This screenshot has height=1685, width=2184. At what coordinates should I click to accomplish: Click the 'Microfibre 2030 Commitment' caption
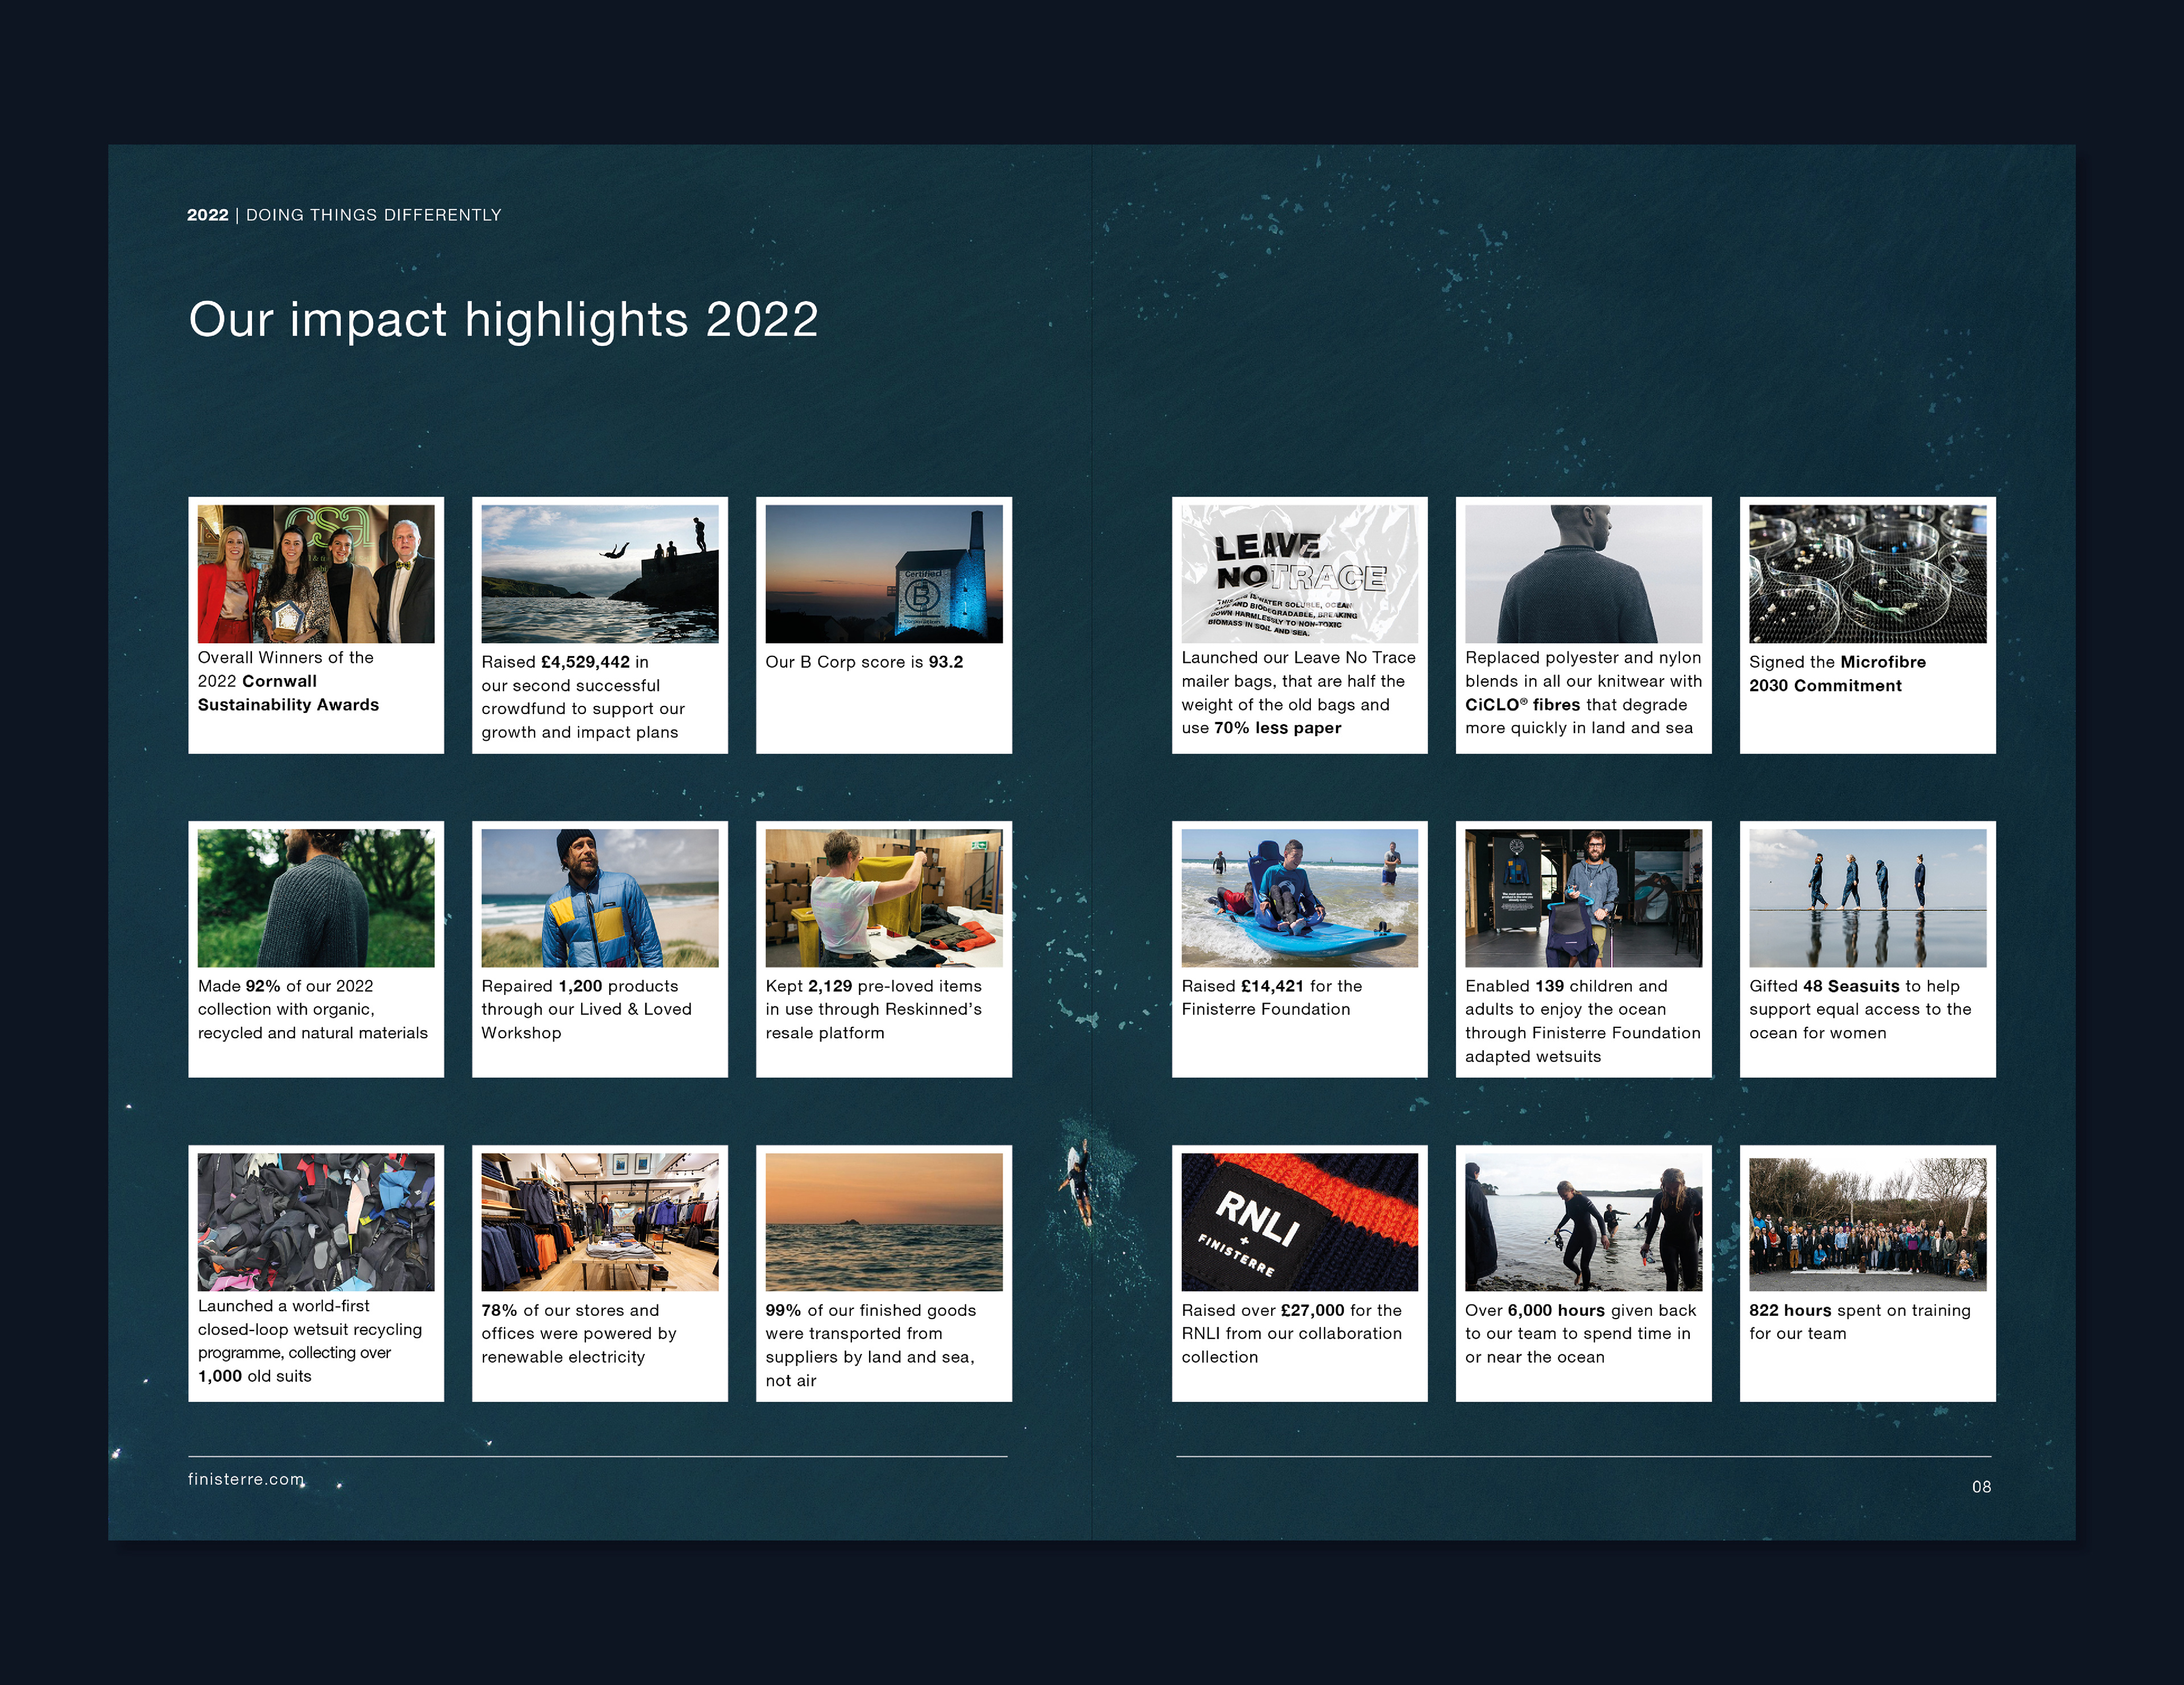coord(1837,674)
